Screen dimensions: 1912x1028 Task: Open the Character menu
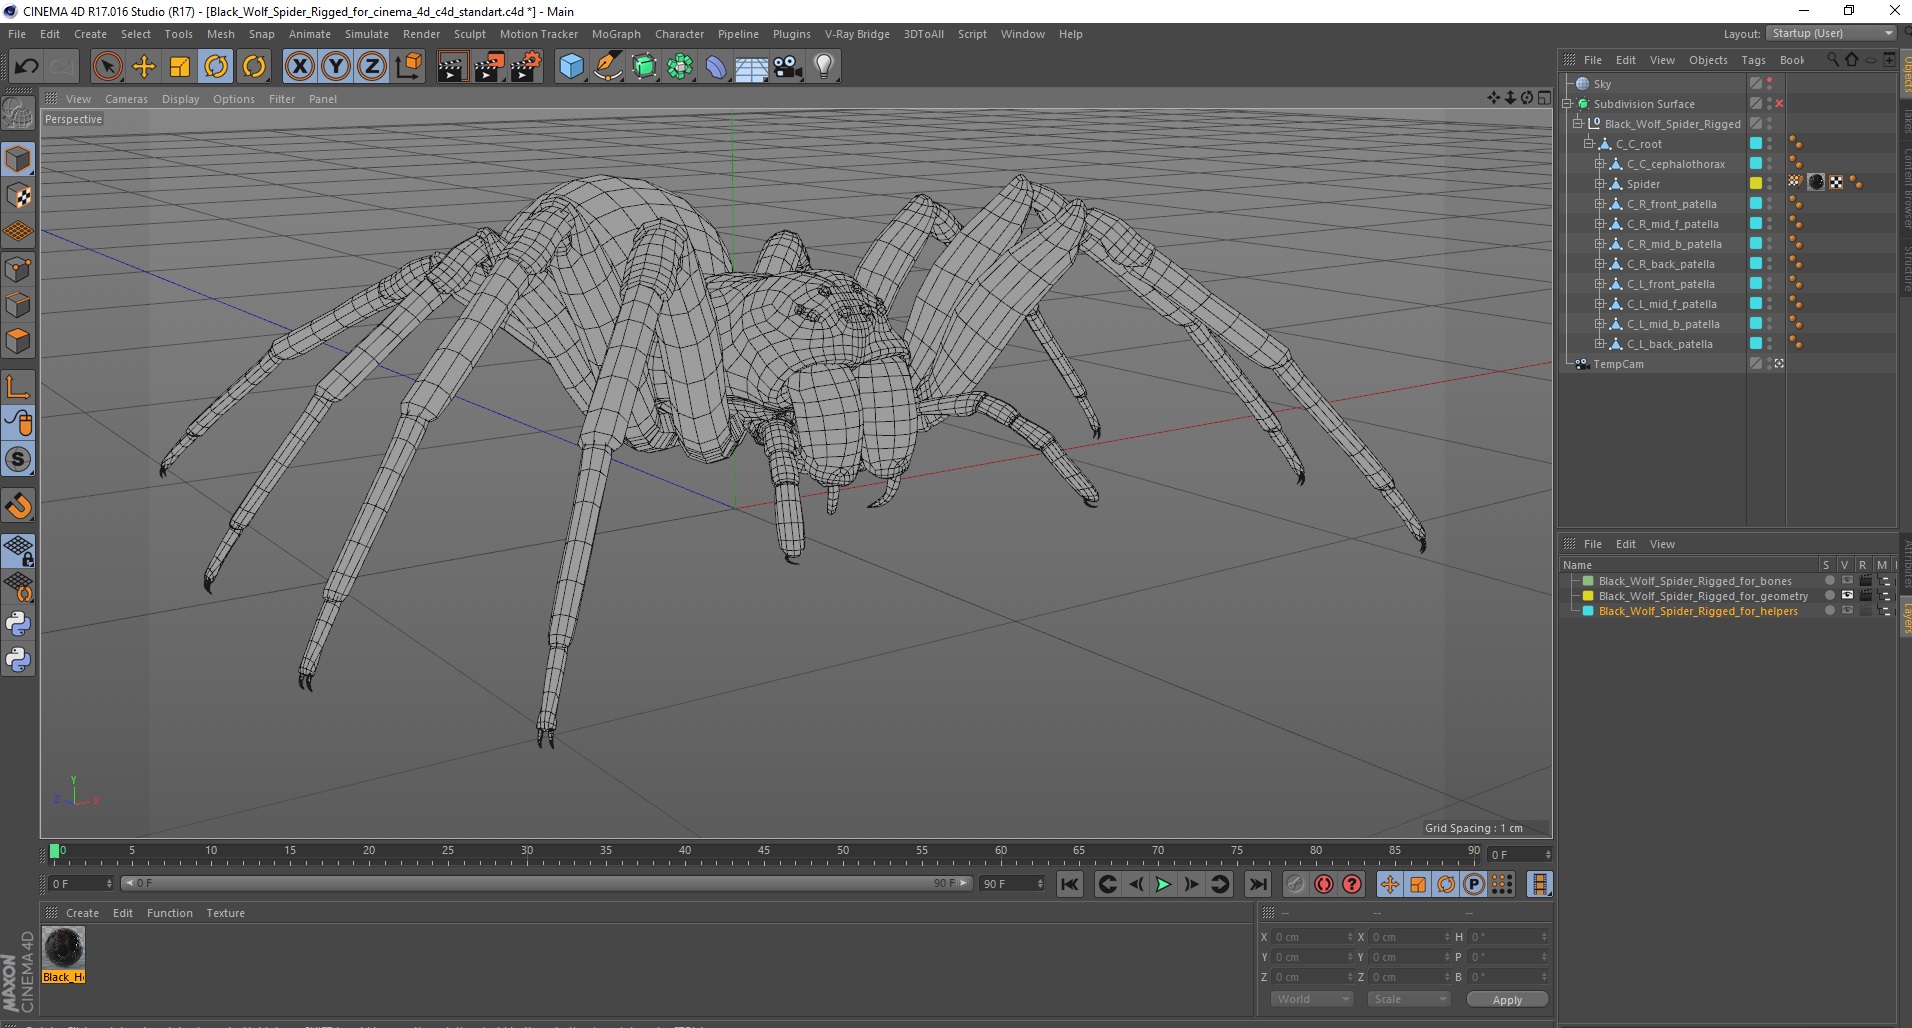[x=679, y=34]
